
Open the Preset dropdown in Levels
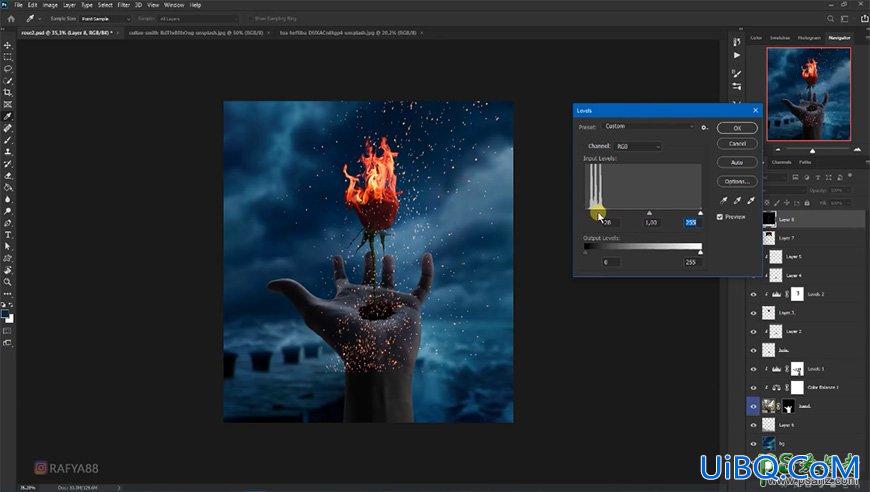648,126
